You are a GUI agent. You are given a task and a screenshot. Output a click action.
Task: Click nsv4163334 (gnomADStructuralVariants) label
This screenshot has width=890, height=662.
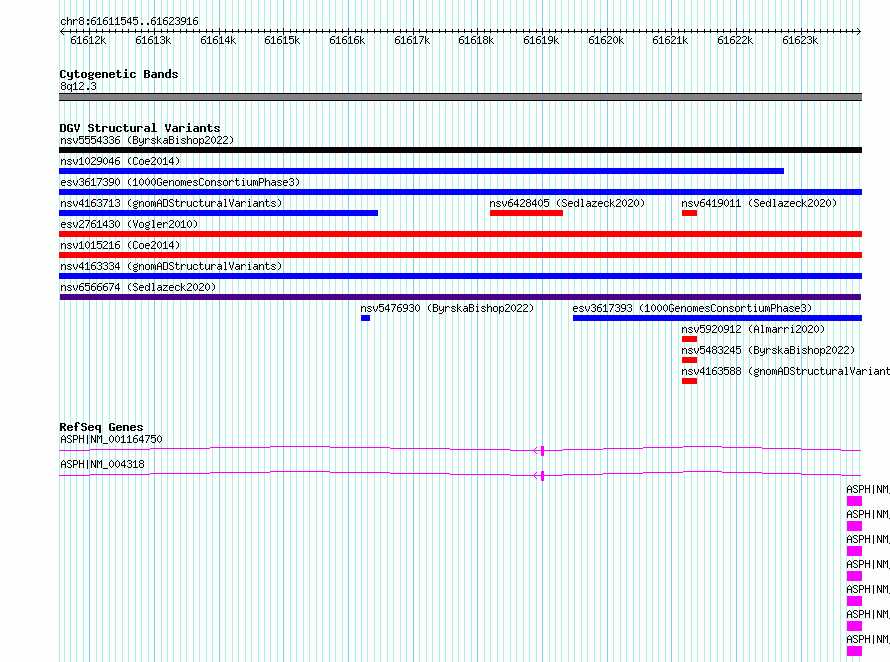pyautogui.click(x=171, y=266)
